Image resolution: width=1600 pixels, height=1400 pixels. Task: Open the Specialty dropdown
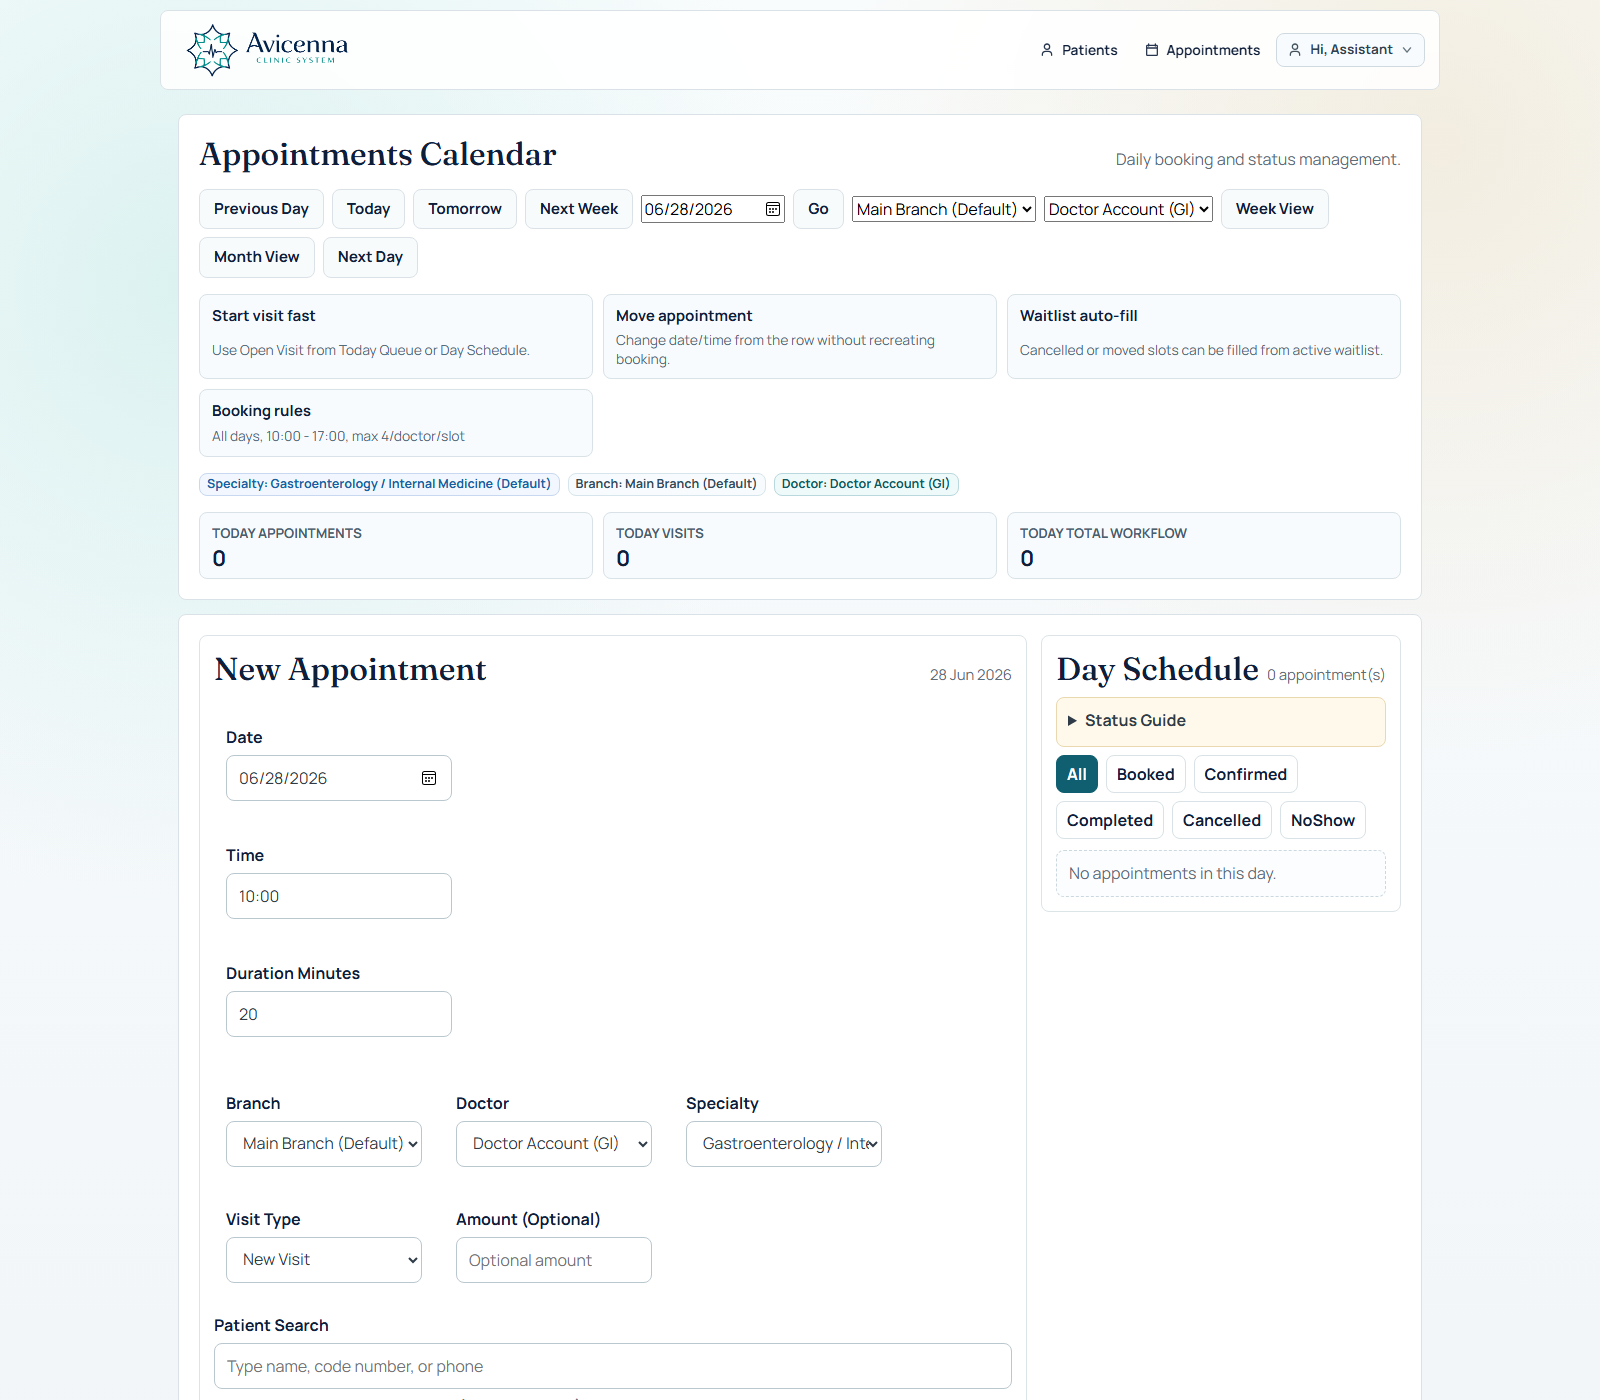click(x=784, y=1144)
